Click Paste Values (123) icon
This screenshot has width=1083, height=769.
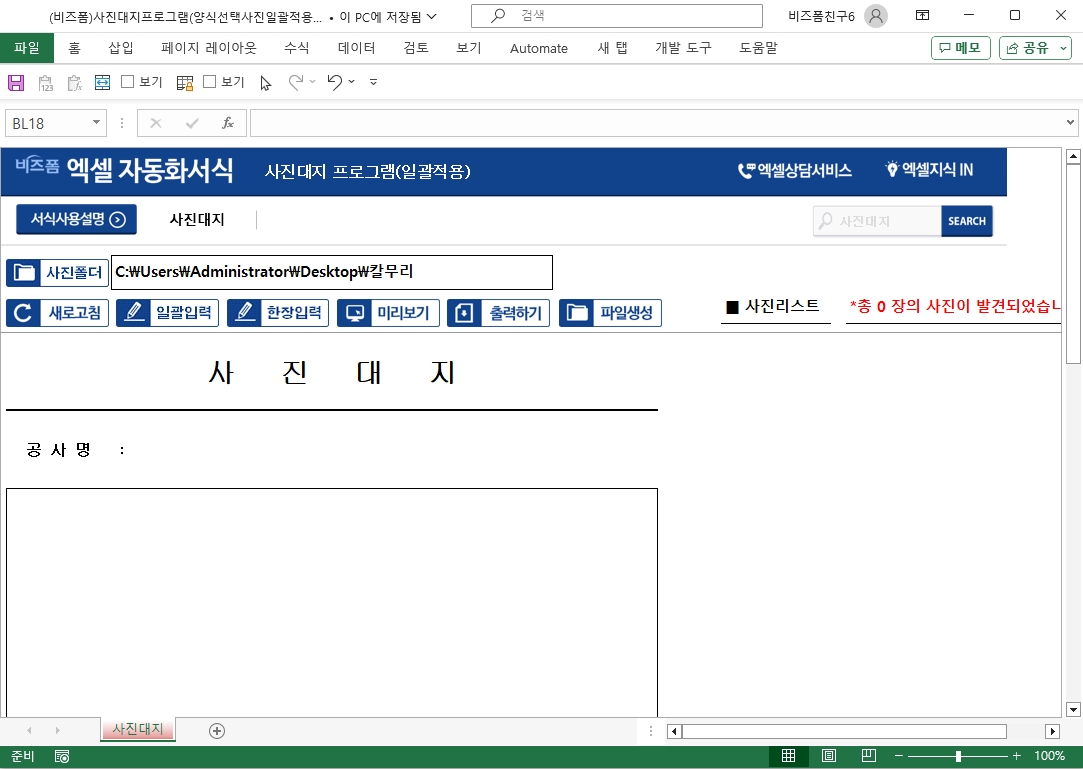pos(46,83)
